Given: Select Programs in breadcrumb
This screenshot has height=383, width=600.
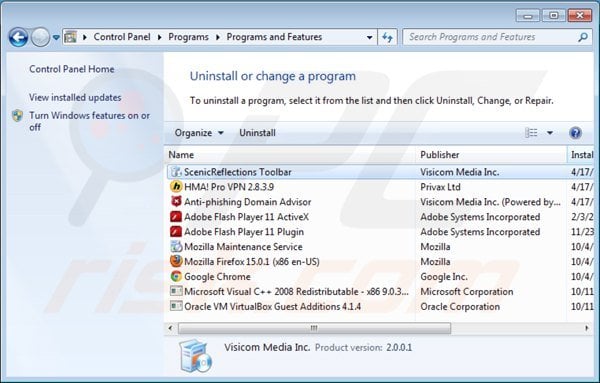Looking at the screenshot, I should coord(188,37).
